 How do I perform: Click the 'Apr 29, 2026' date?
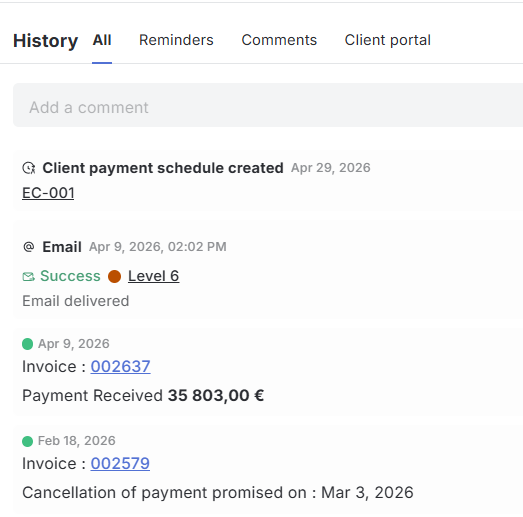[331, 168]
